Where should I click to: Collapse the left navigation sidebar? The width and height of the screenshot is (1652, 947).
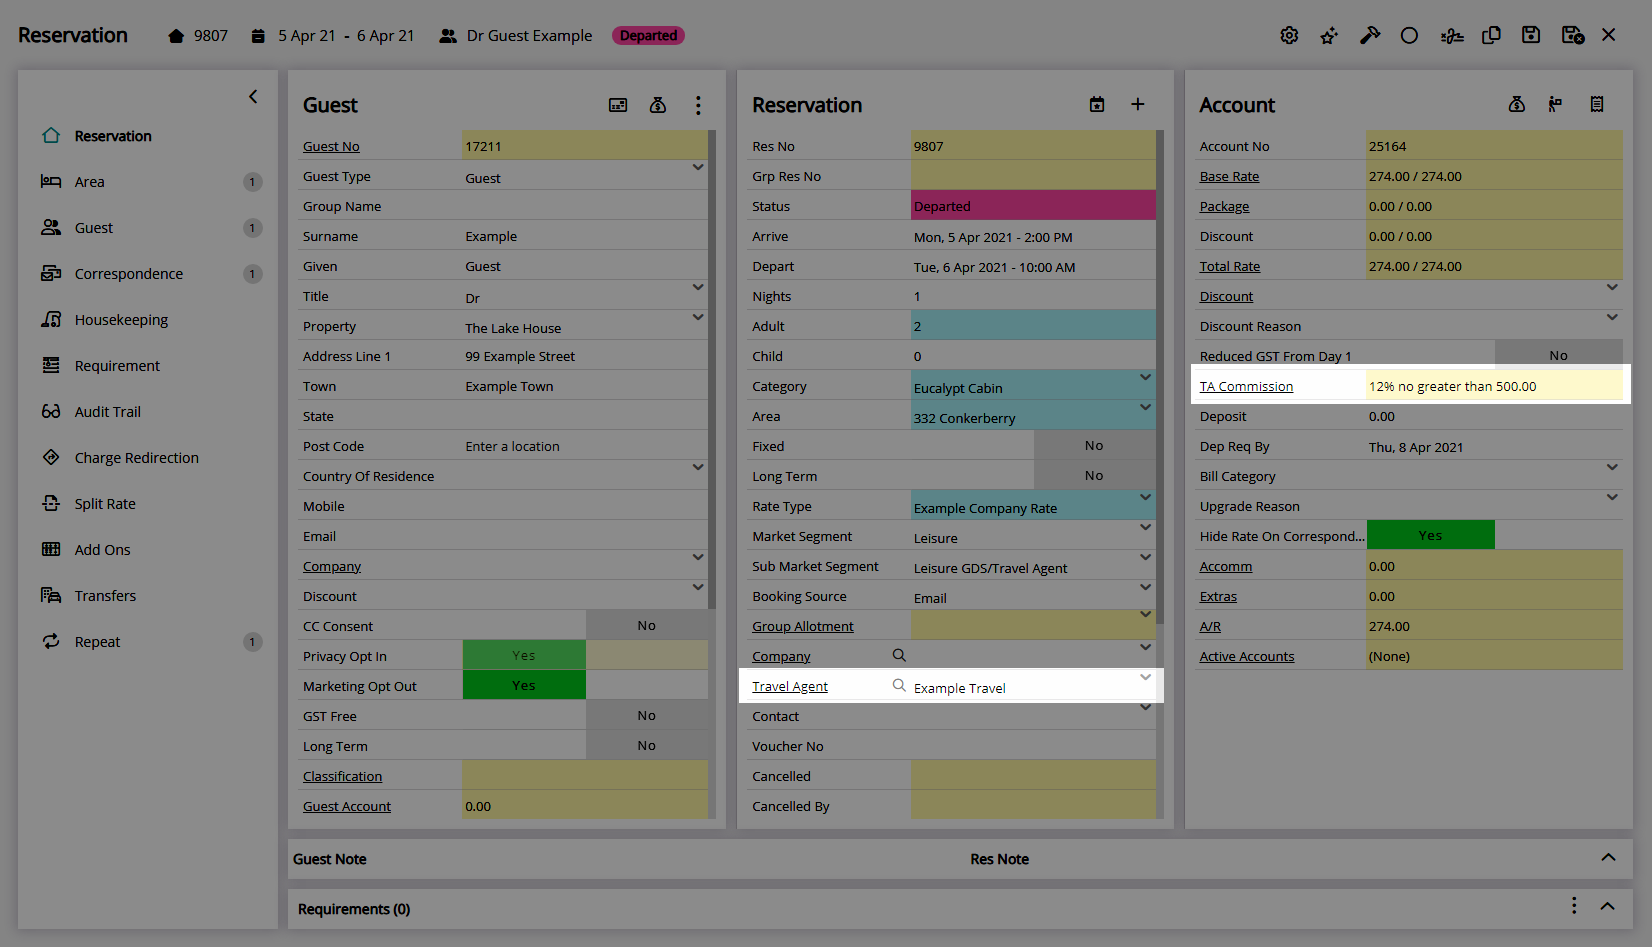pos(253,97)
